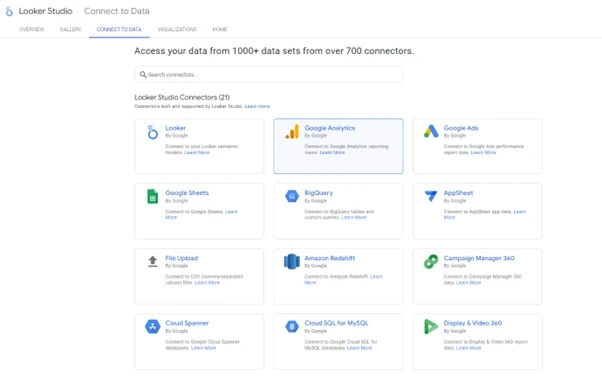Screen dimensions: 602x378
Task: Click Learn More in Cloud SQL for MySQL card
Action: (x=359, y=348)
